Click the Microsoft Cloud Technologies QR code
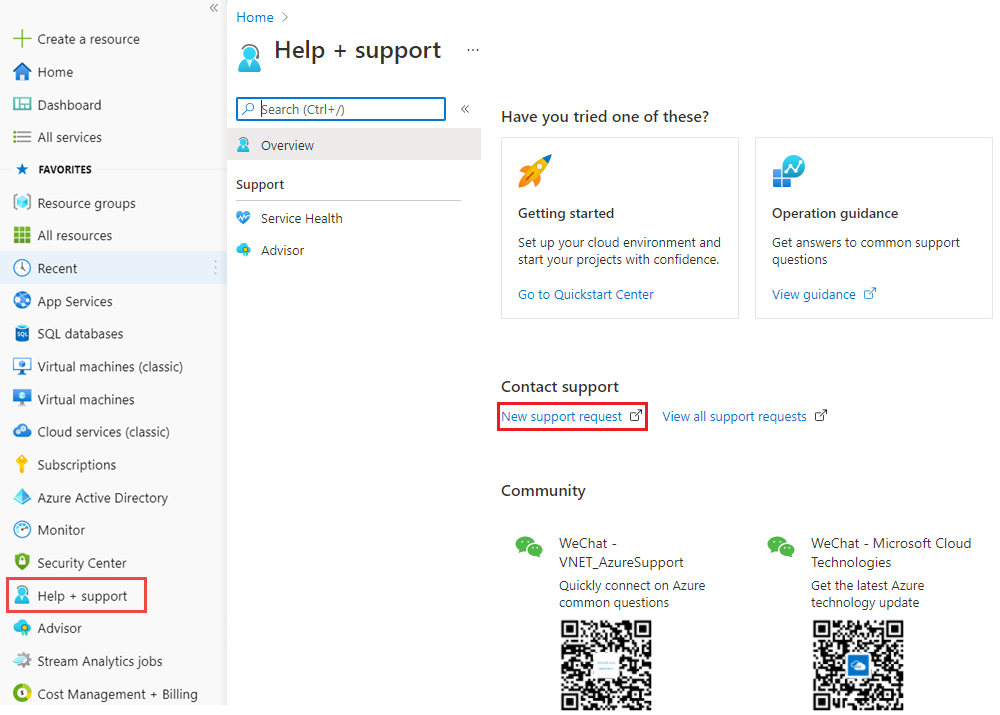 tap(858, 665)
